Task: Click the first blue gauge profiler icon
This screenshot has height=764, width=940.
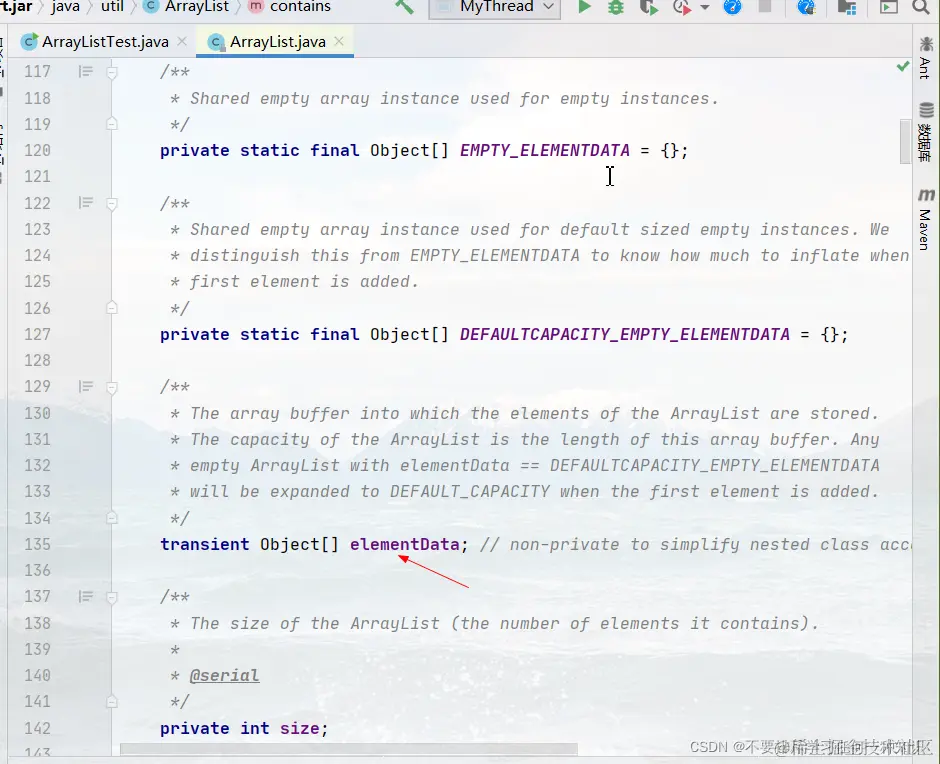Action: click(732, 7)
